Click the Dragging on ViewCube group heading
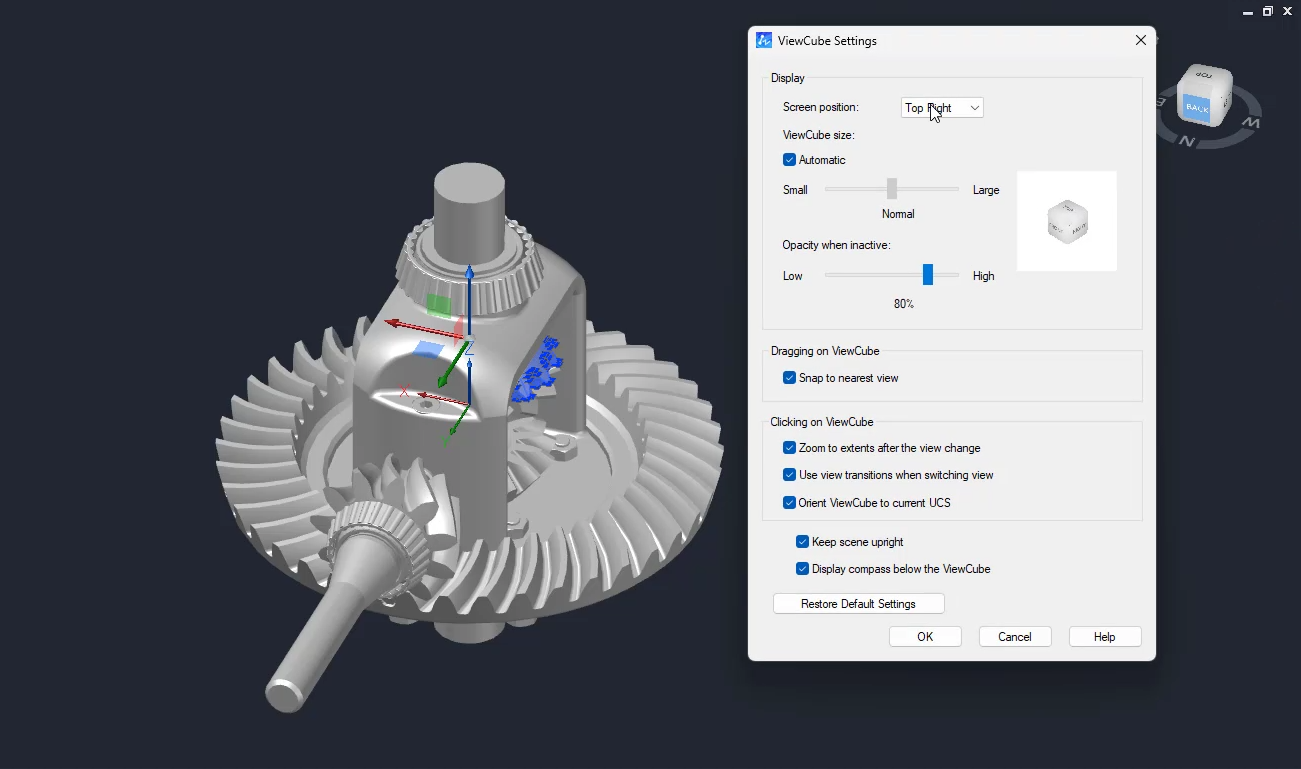1301x769 pixels. click(825, 351)
